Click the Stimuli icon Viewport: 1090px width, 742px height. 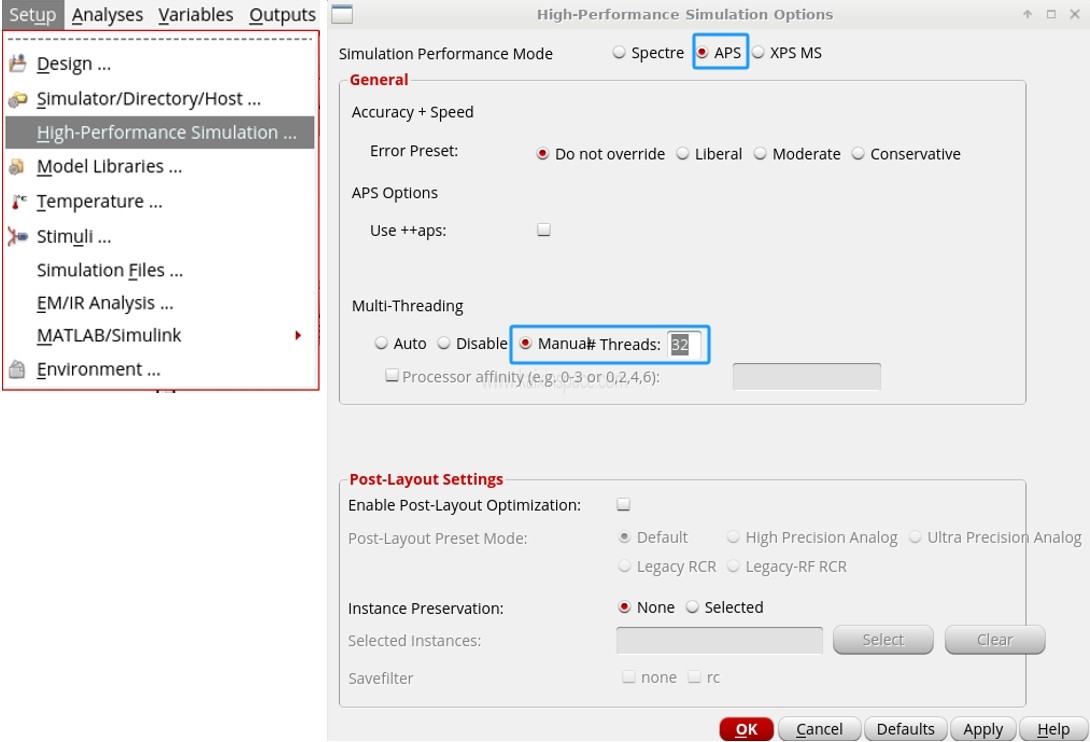coord(17,237)
